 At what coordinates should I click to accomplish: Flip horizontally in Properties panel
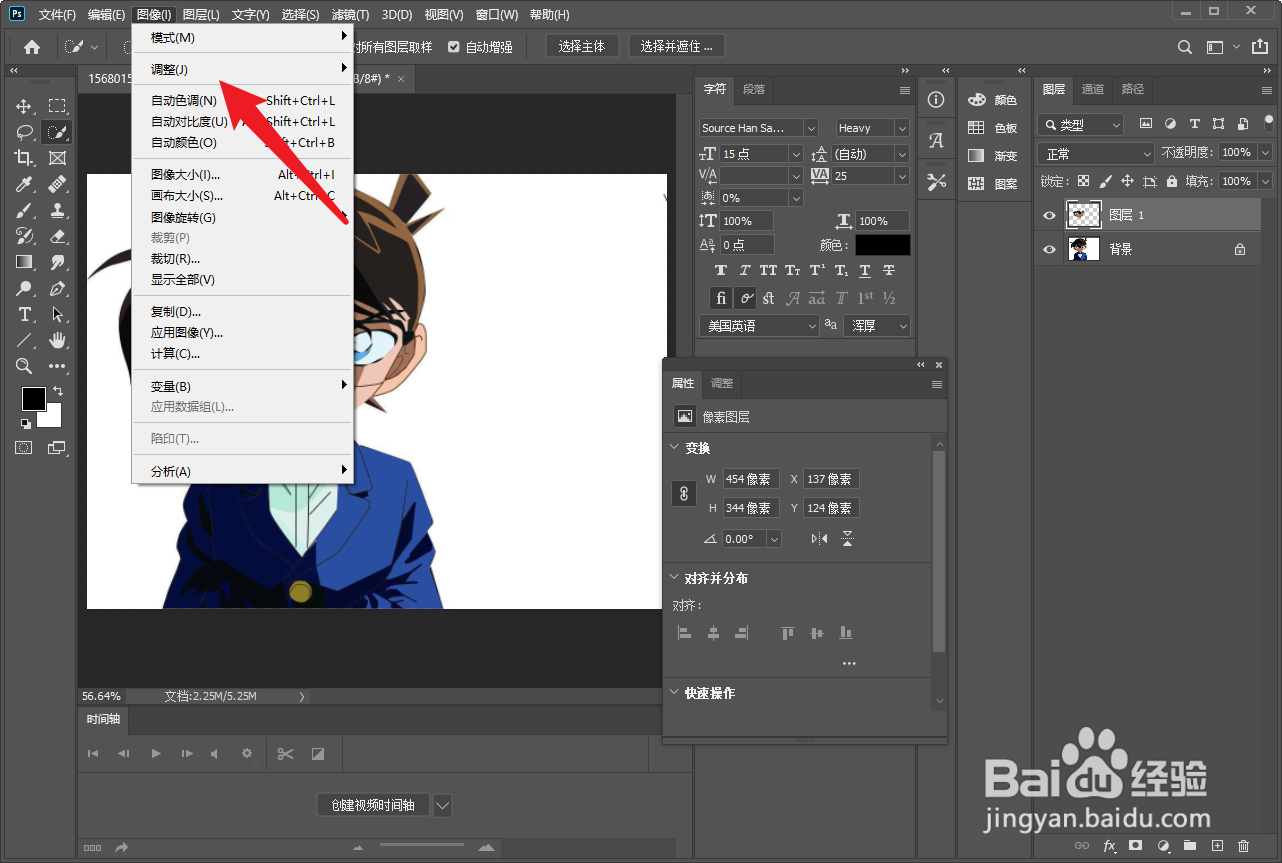point(820,539)
